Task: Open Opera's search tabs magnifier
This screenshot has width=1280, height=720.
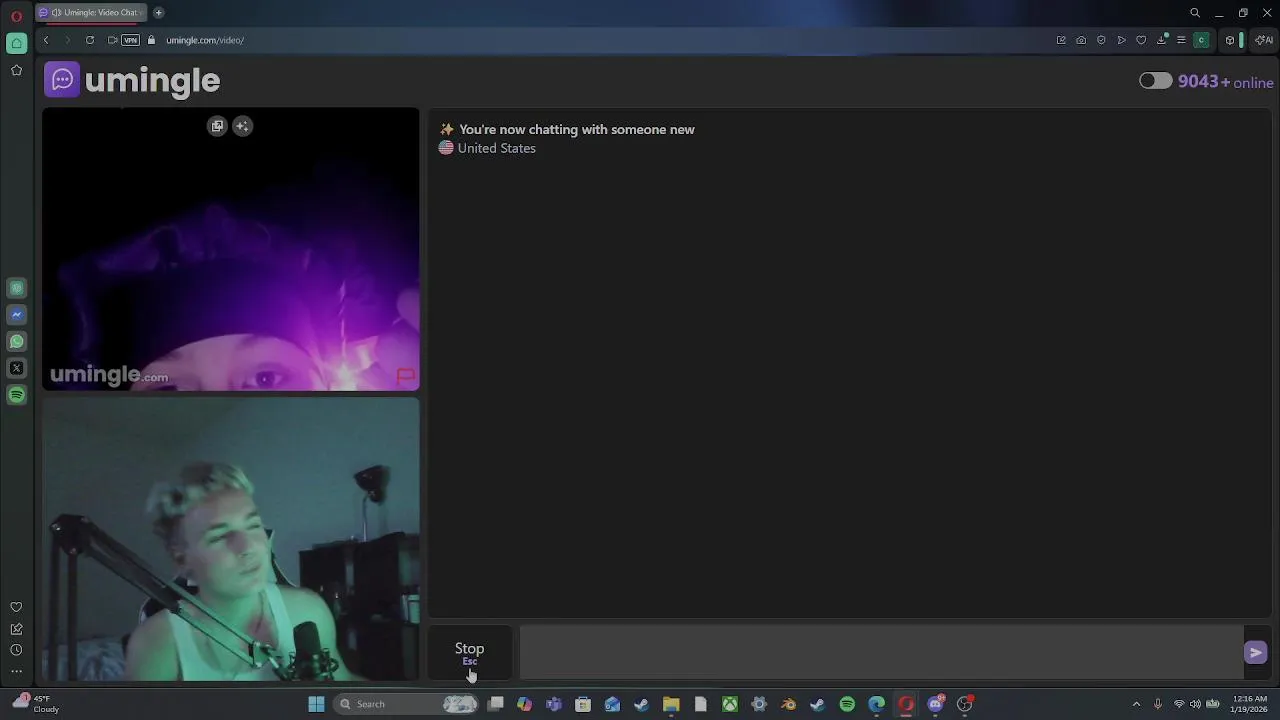Action: (1195, 13)
